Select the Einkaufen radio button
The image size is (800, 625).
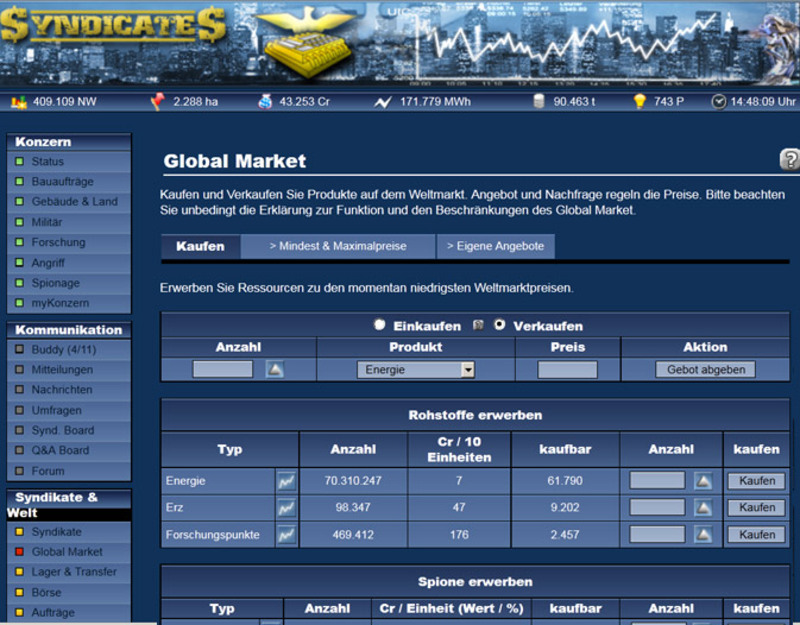coord(379,324)
